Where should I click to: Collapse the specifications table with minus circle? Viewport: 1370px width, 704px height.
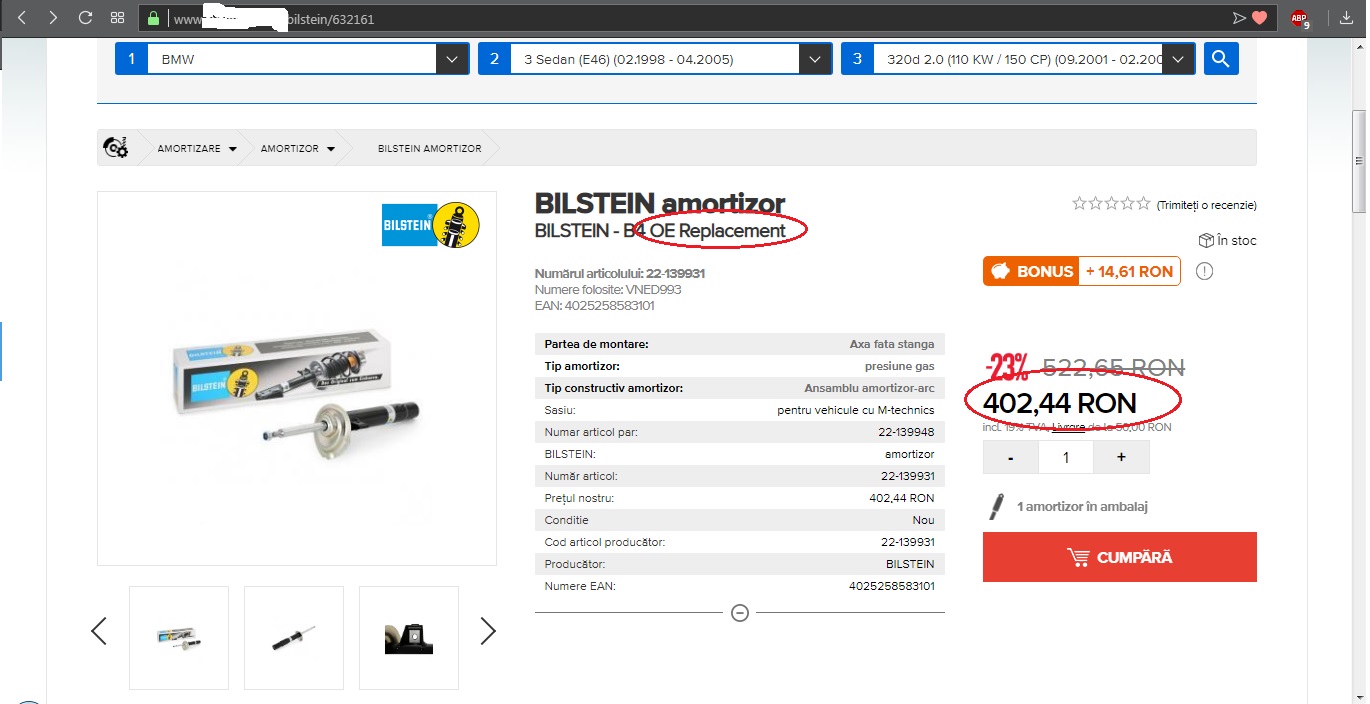tap(740, 612)
